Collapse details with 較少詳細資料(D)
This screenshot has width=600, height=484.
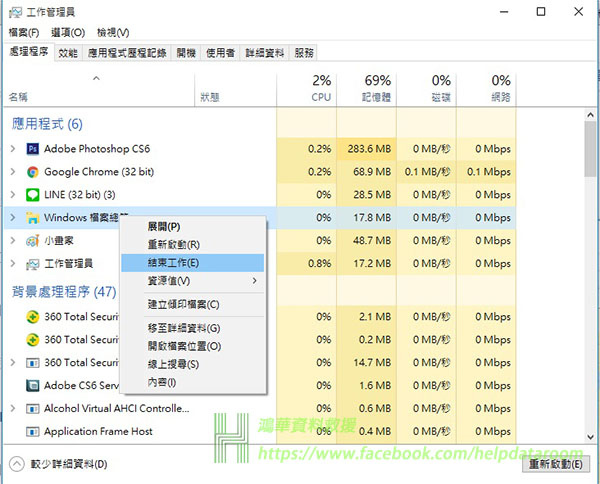pyautogui.click(x=58, y=464)
